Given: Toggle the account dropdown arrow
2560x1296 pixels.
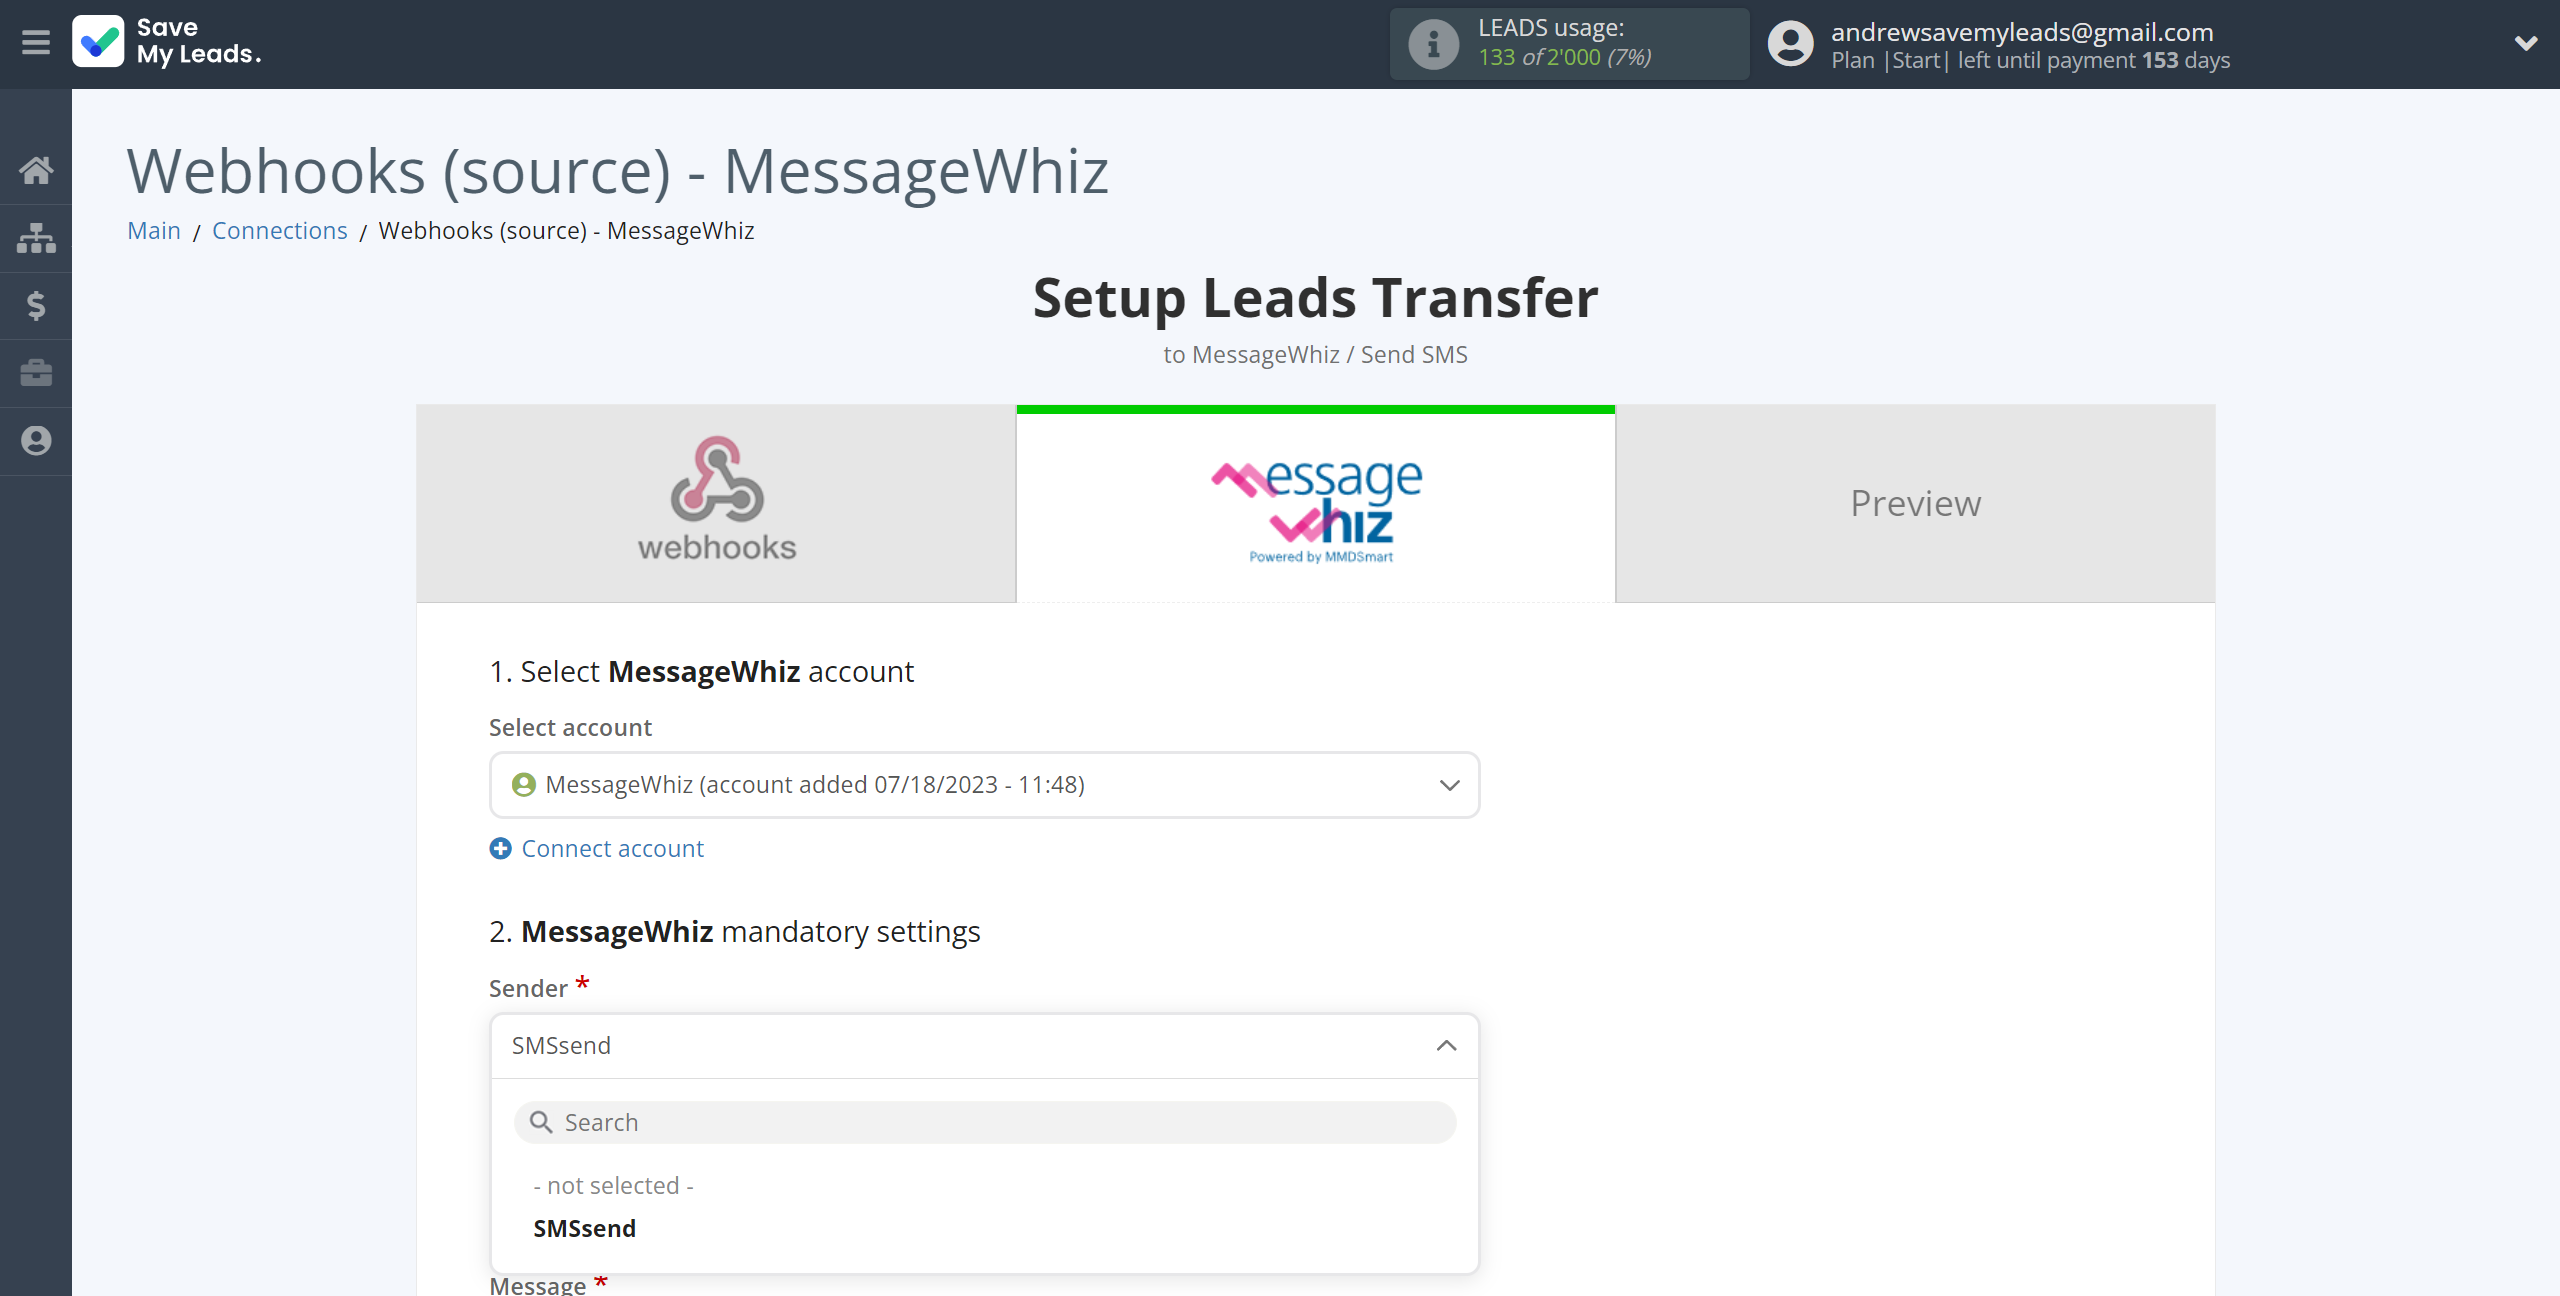Looking at the screenshot, I should pyautogui.click(x=1451, y=785).
